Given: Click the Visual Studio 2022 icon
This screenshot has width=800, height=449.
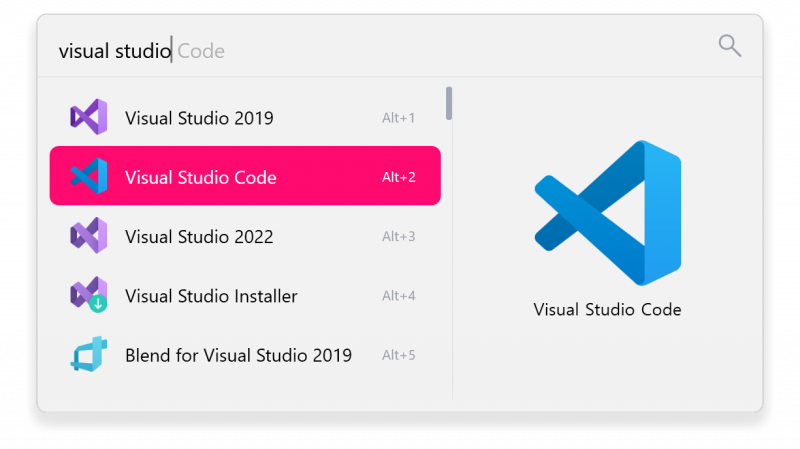Looking at the screenshot, I should click(x=88, y=237).
